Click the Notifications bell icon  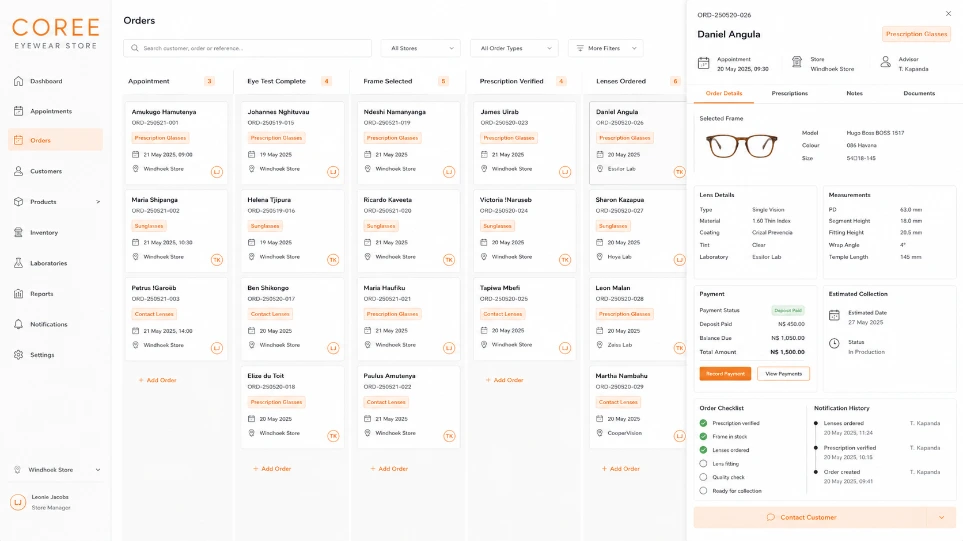tap(18, 324)
